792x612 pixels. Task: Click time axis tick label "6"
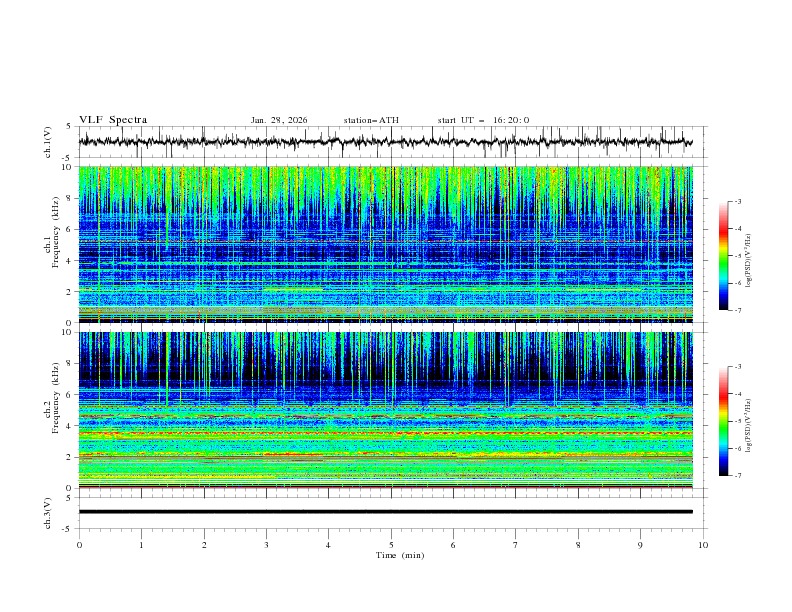tap(453, 545)
